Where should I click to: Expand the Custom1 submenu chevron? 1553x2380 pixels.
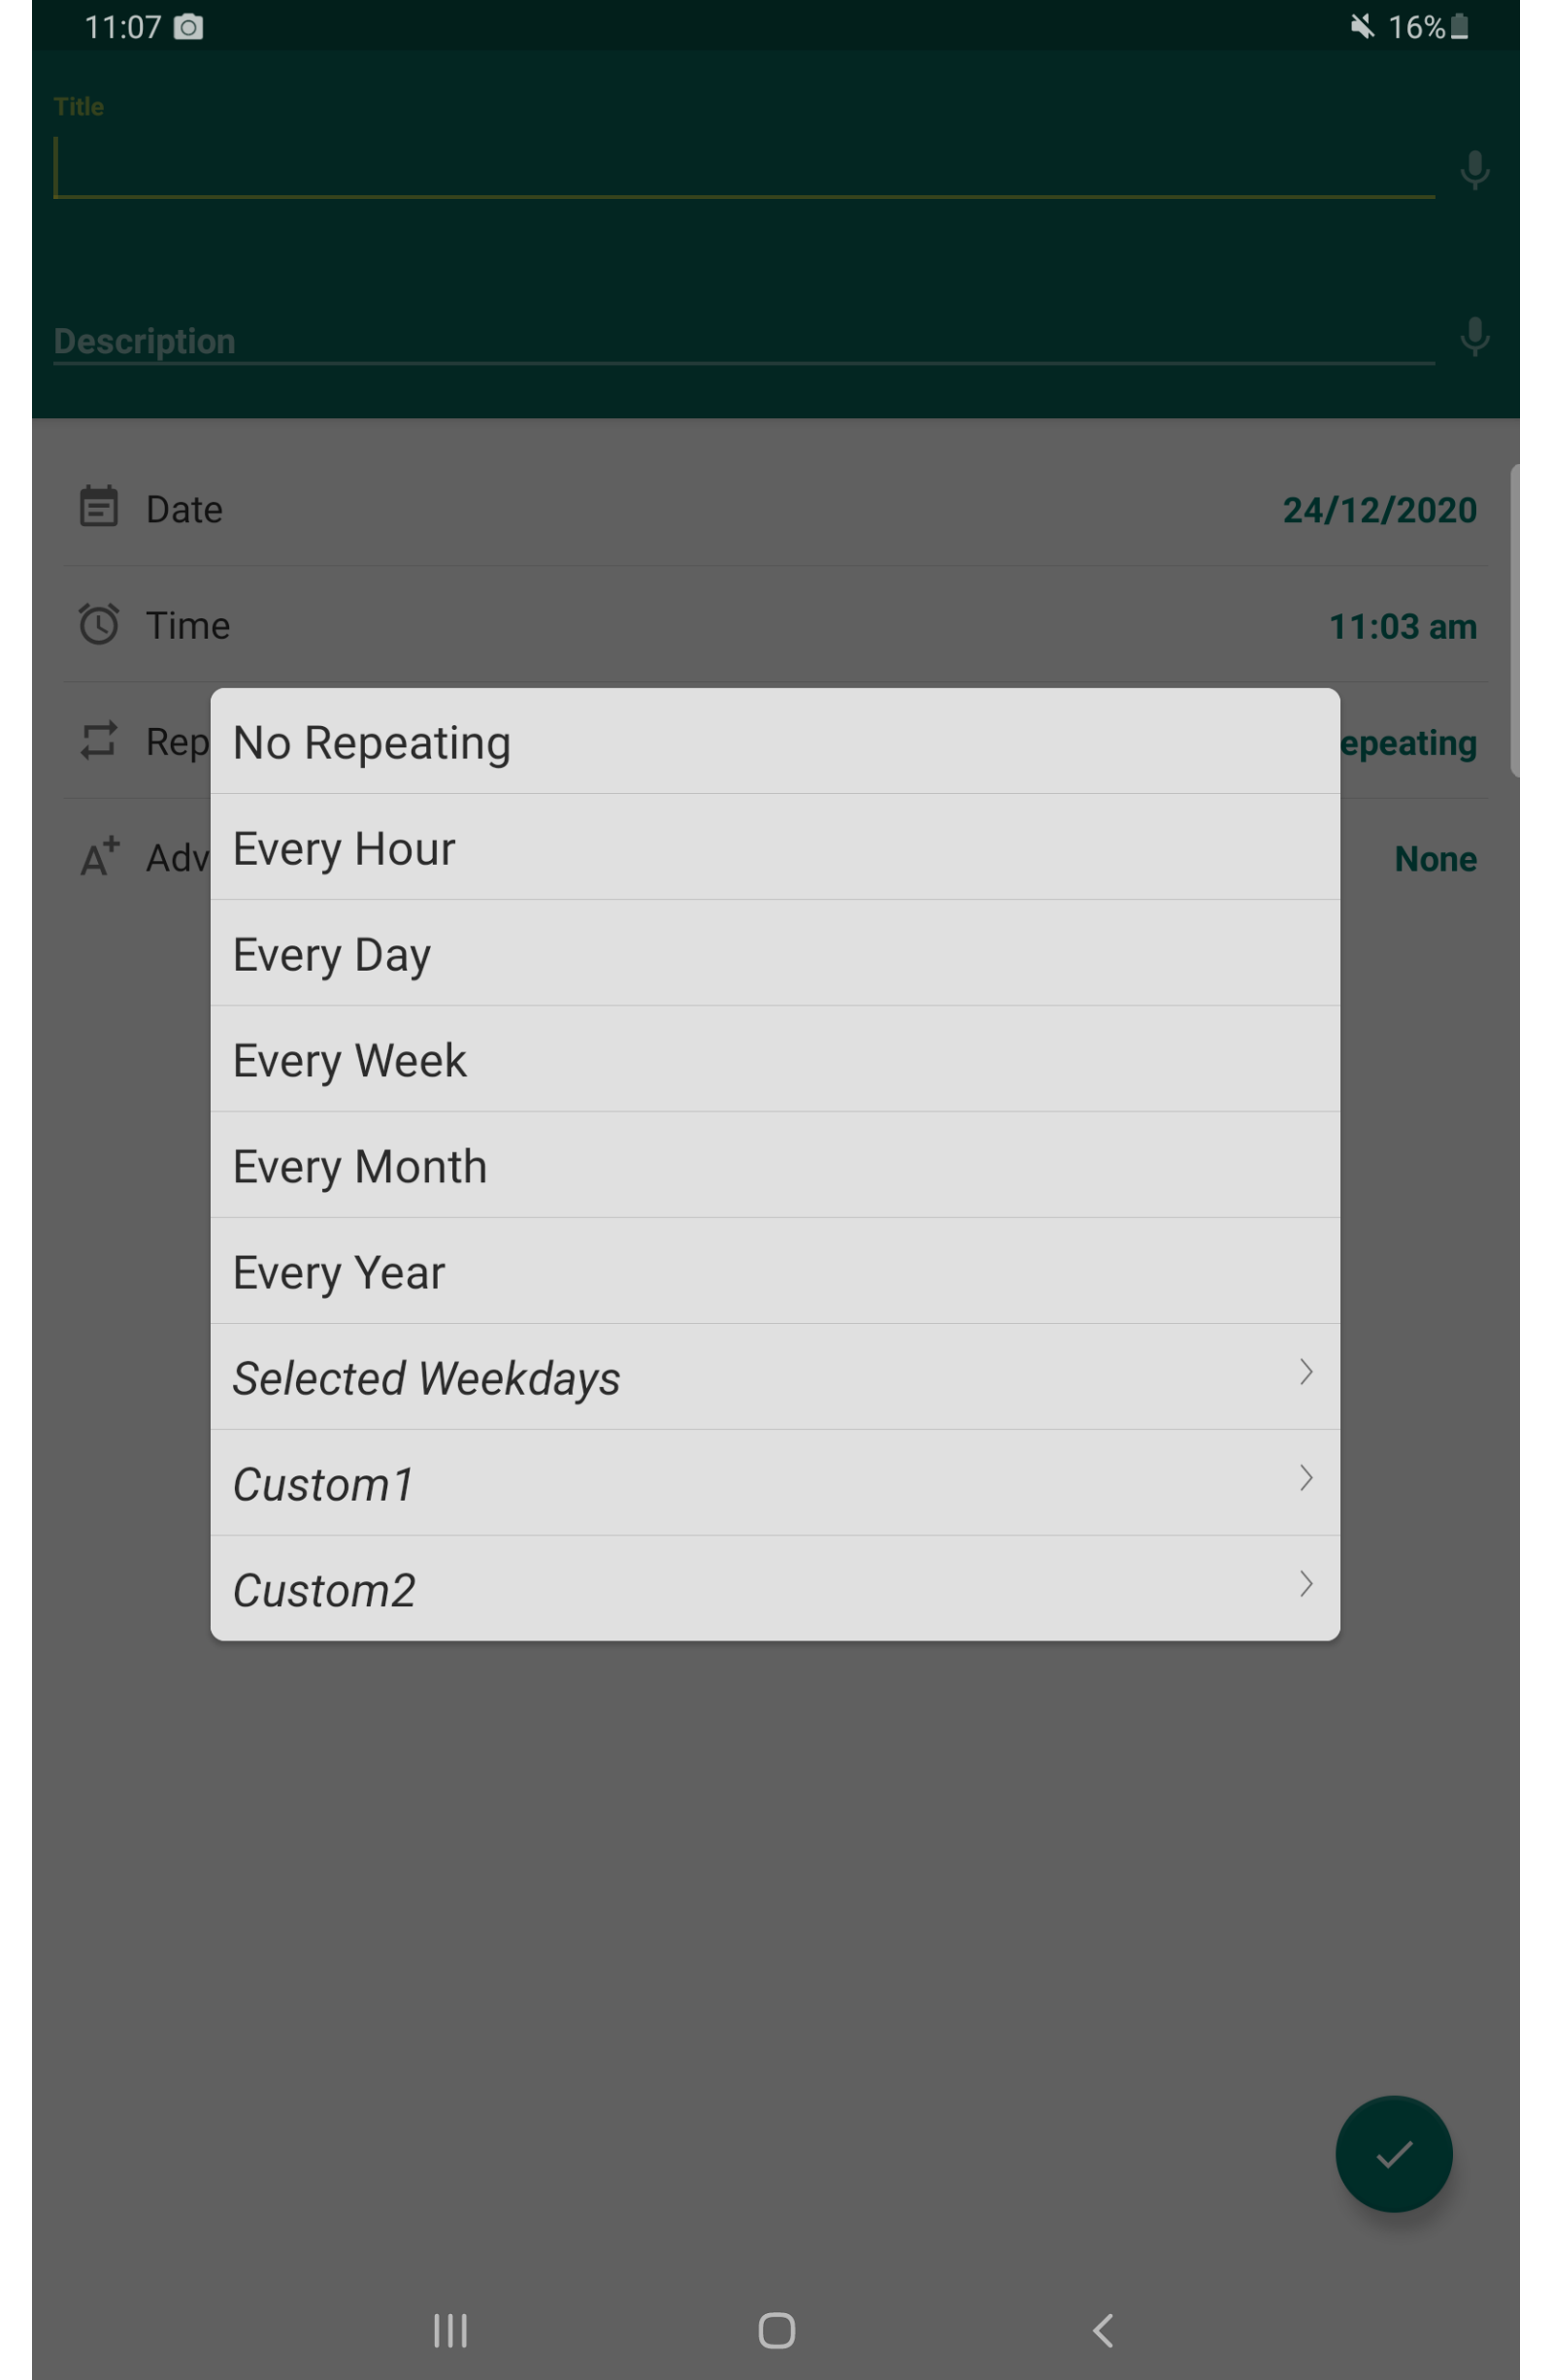pyautogui.click(x=1305, y=1478)
